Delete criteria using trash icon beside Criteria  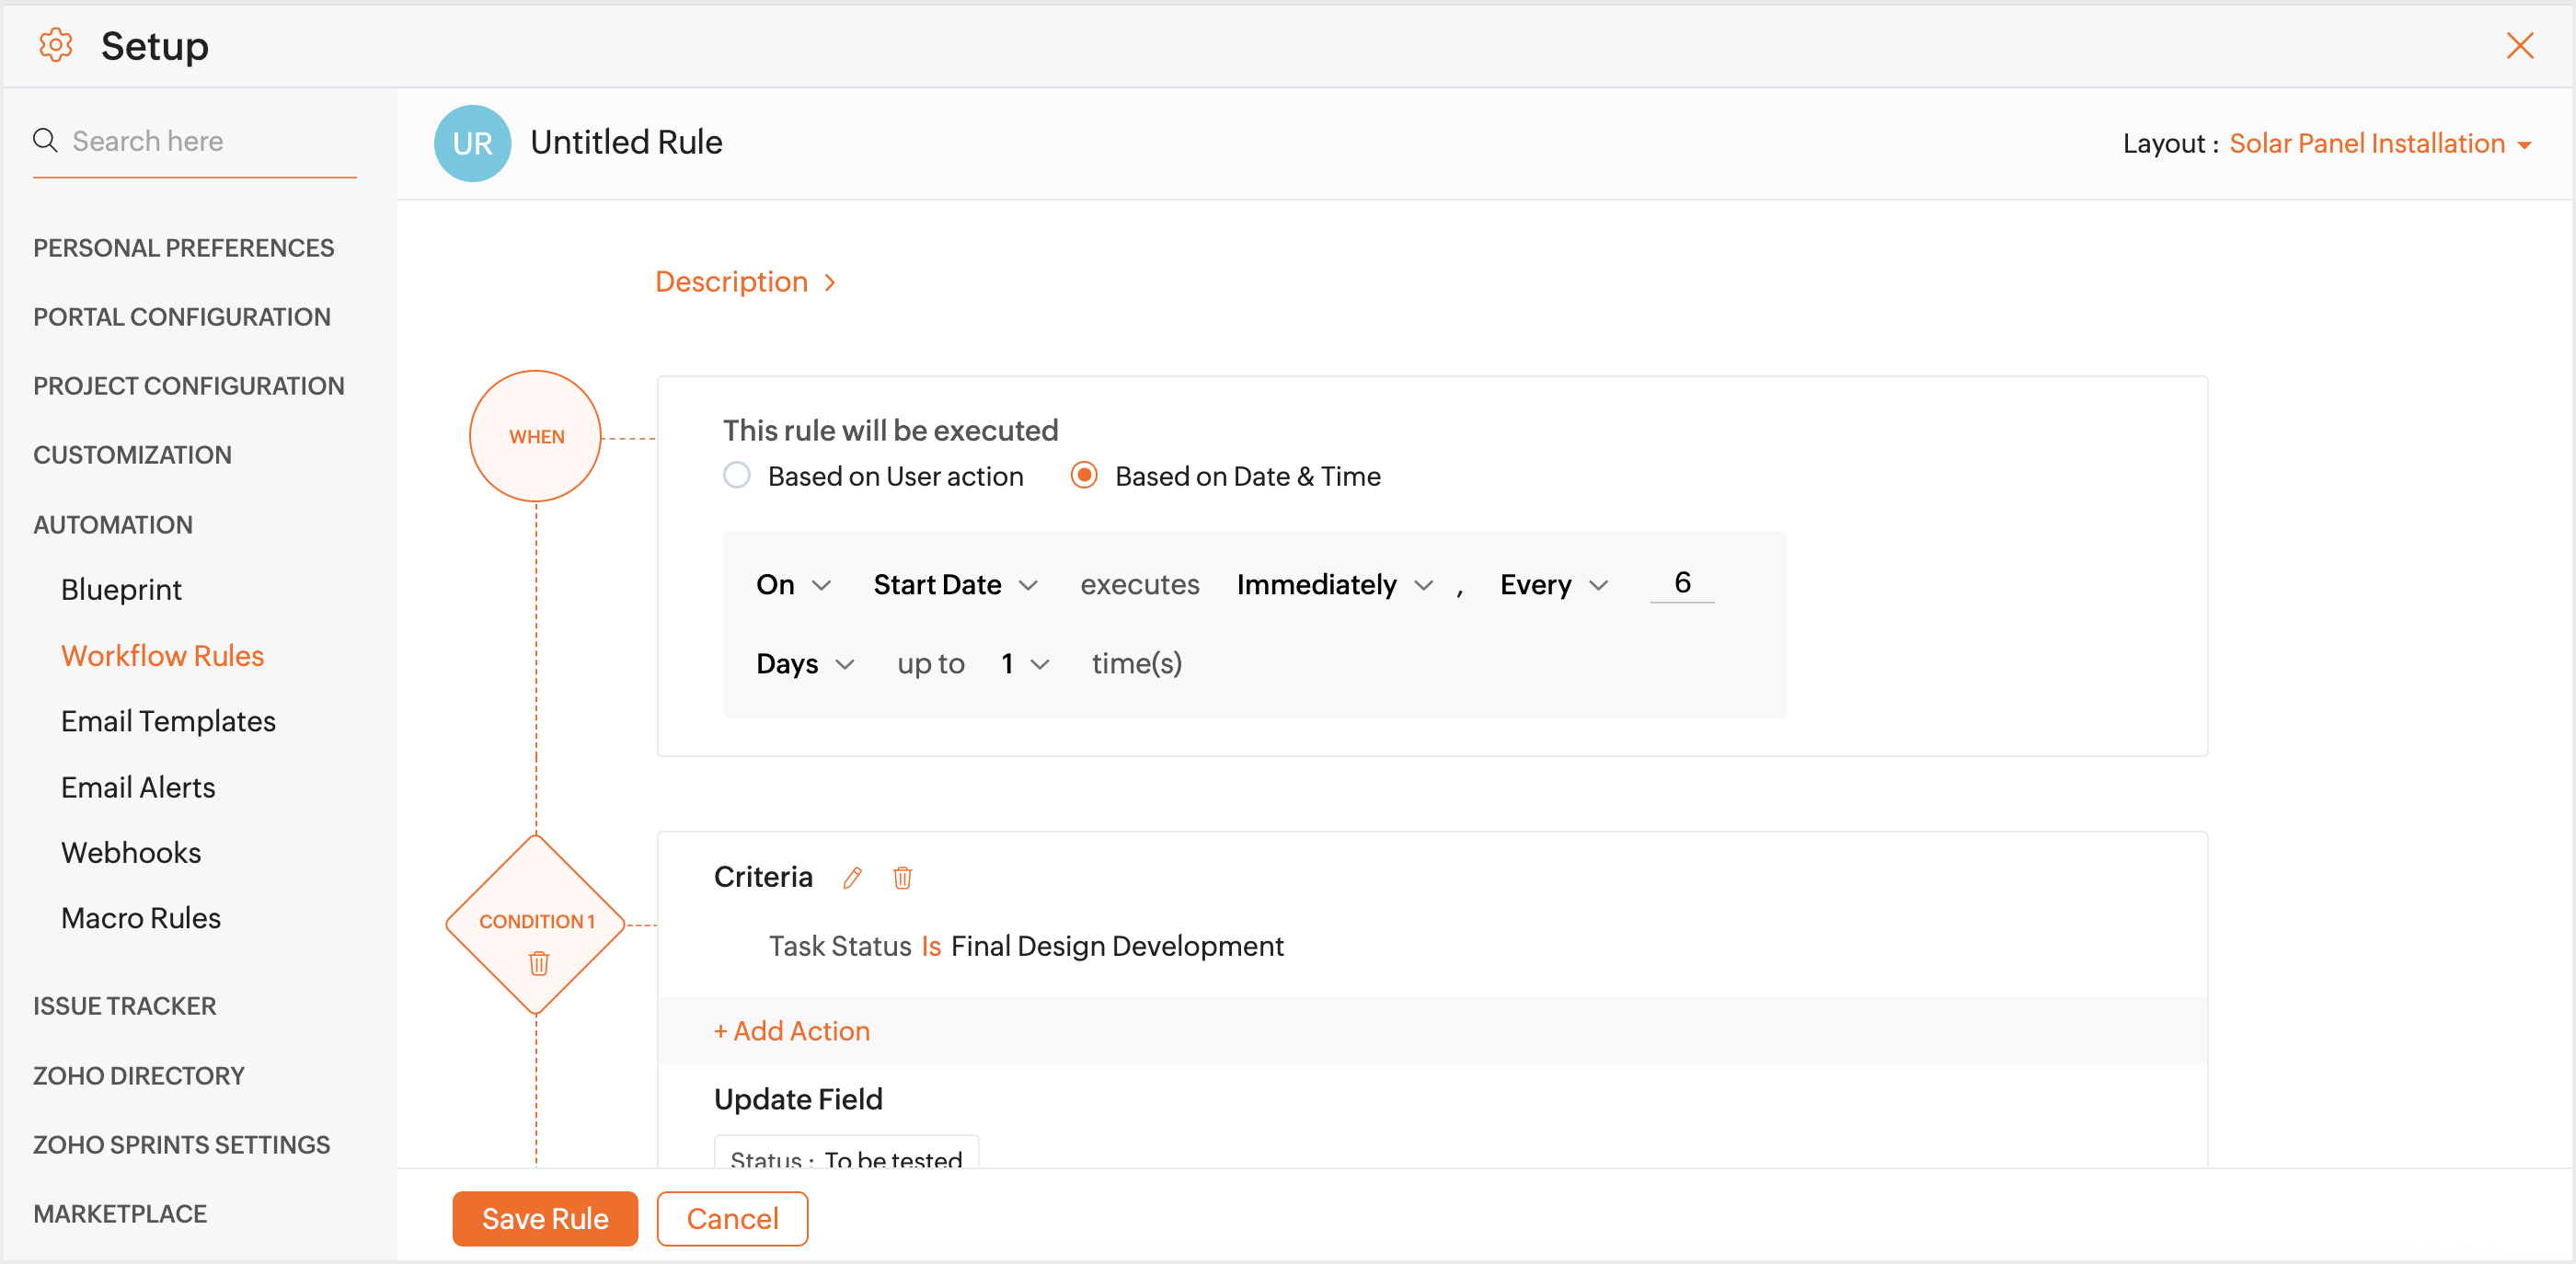pos(902,878)
